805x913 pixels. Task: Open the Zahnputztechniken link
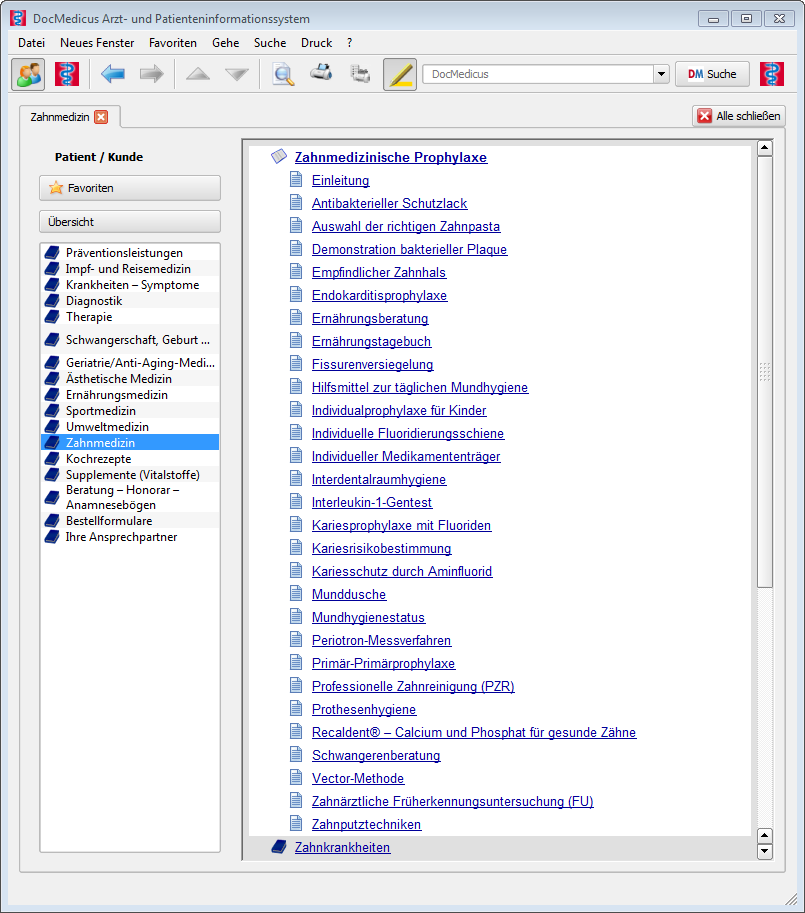pyautogui.click(x=367, y=824)
